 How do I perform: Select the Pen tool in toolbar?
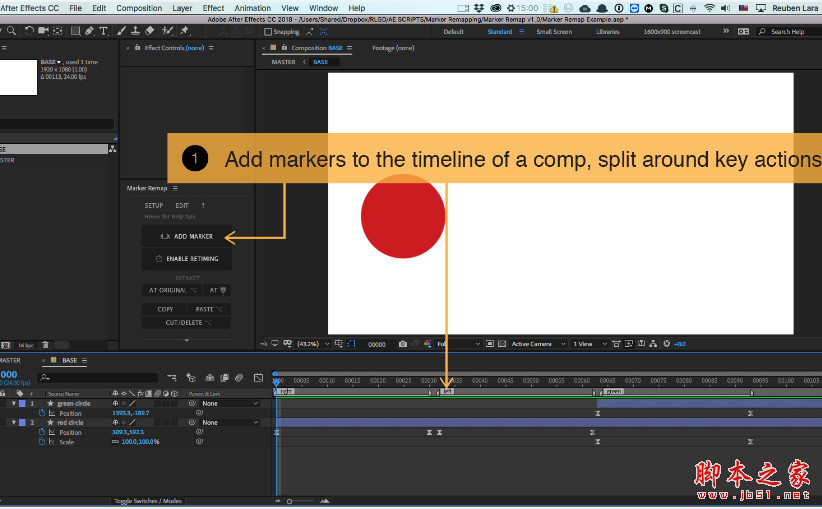[90, 31]
